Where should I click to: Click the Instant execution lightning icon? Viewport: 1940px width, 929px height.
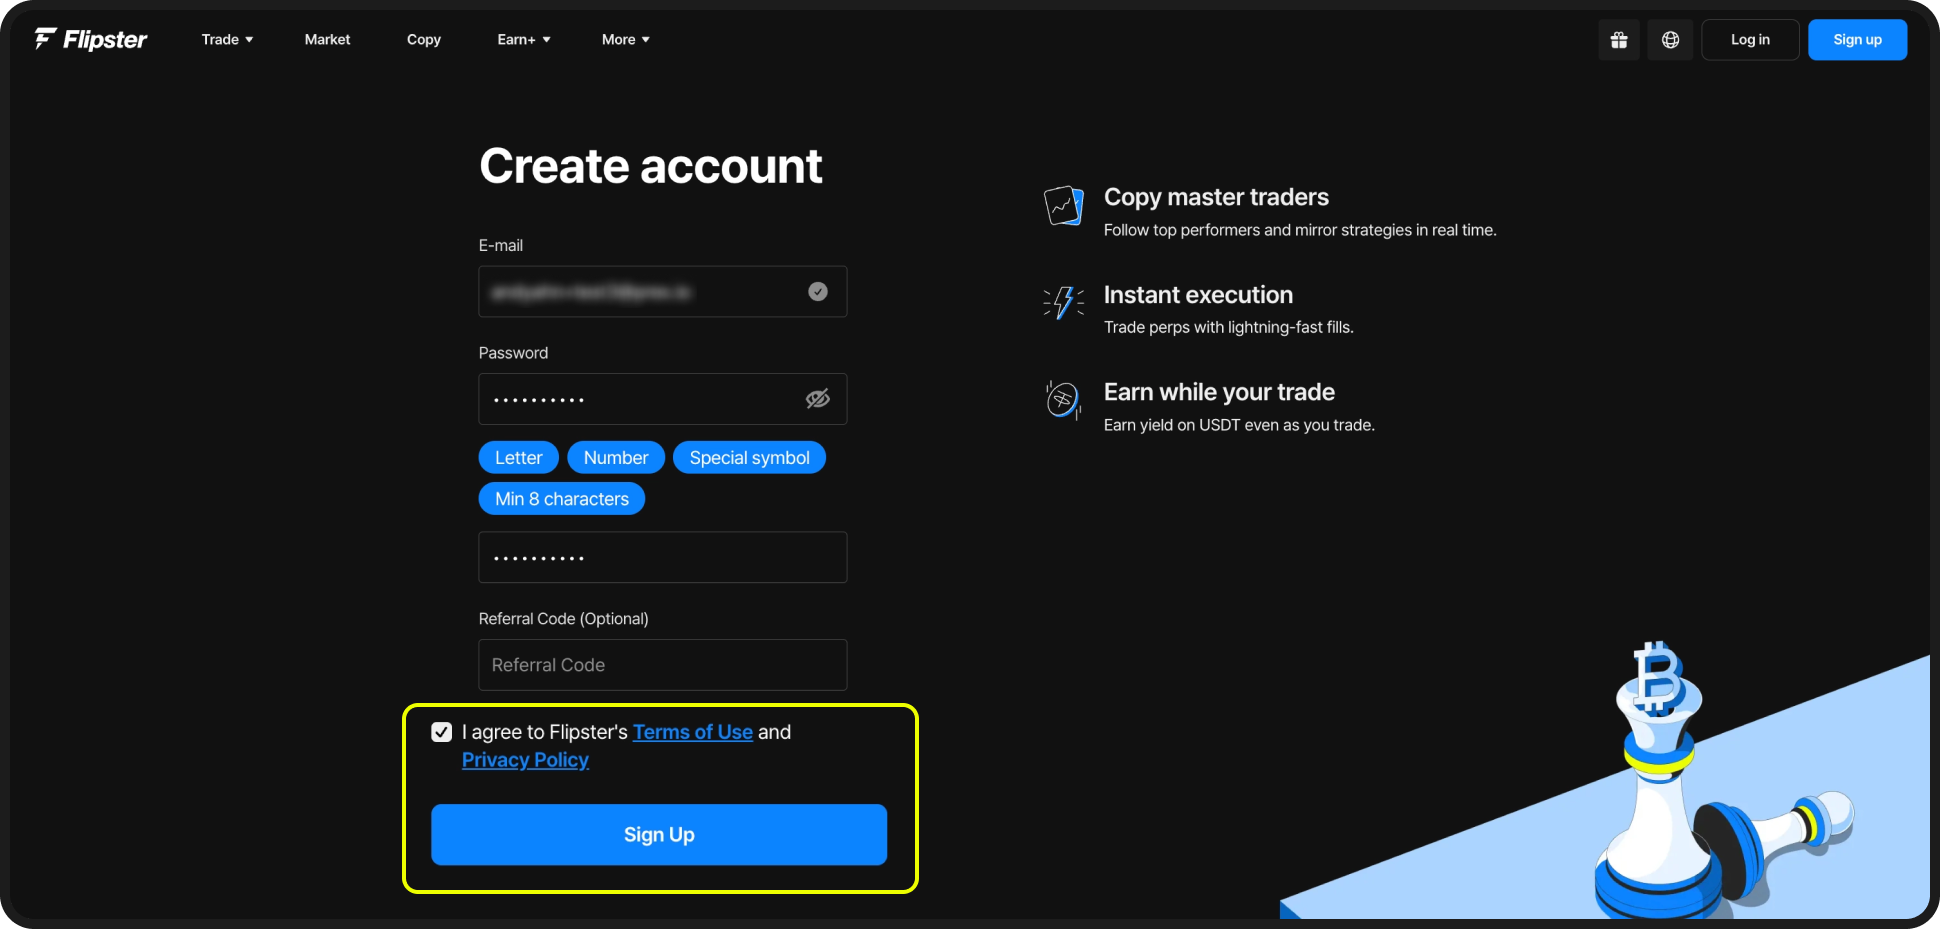click(x=1064, y=302)
